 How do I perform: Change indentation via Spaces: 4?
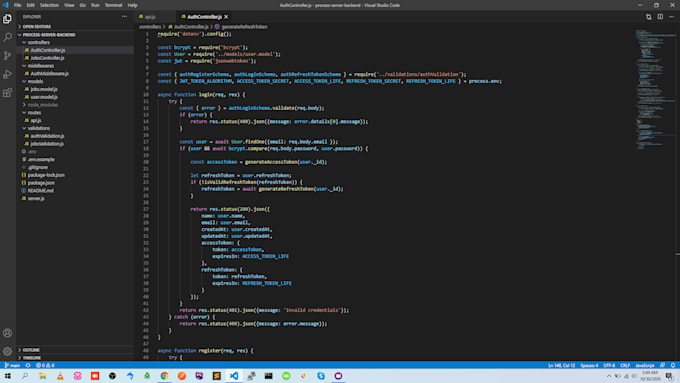(589, 366)
